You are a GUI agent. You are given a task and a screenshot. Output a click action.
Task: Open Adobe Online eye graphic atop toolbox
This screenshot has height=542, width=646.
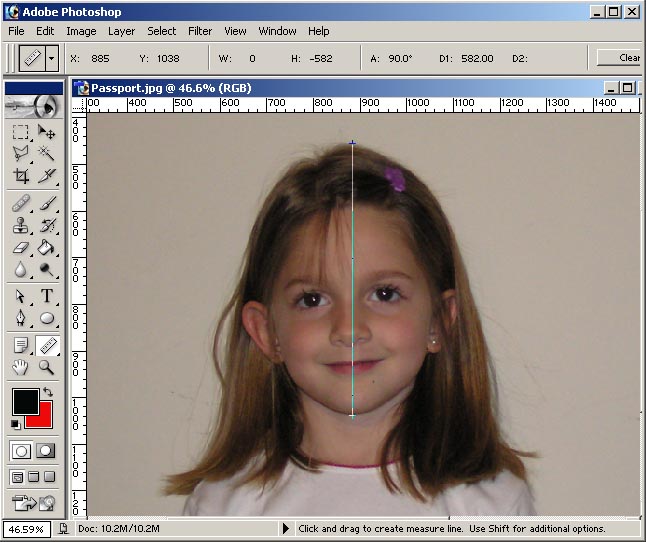[x=34, y=107]
